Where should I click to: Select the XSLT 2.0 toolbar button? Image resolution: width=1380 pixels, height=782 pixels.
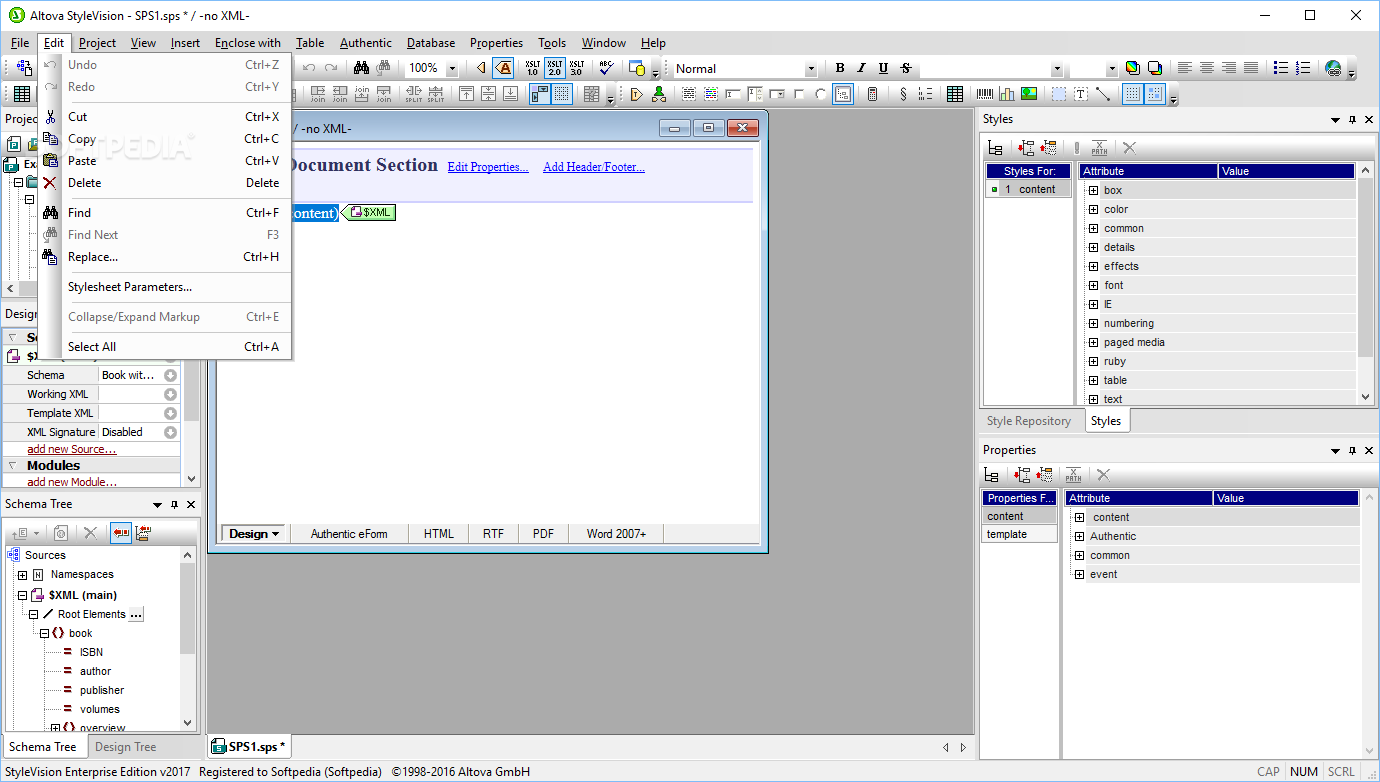[x=554, y=68]
